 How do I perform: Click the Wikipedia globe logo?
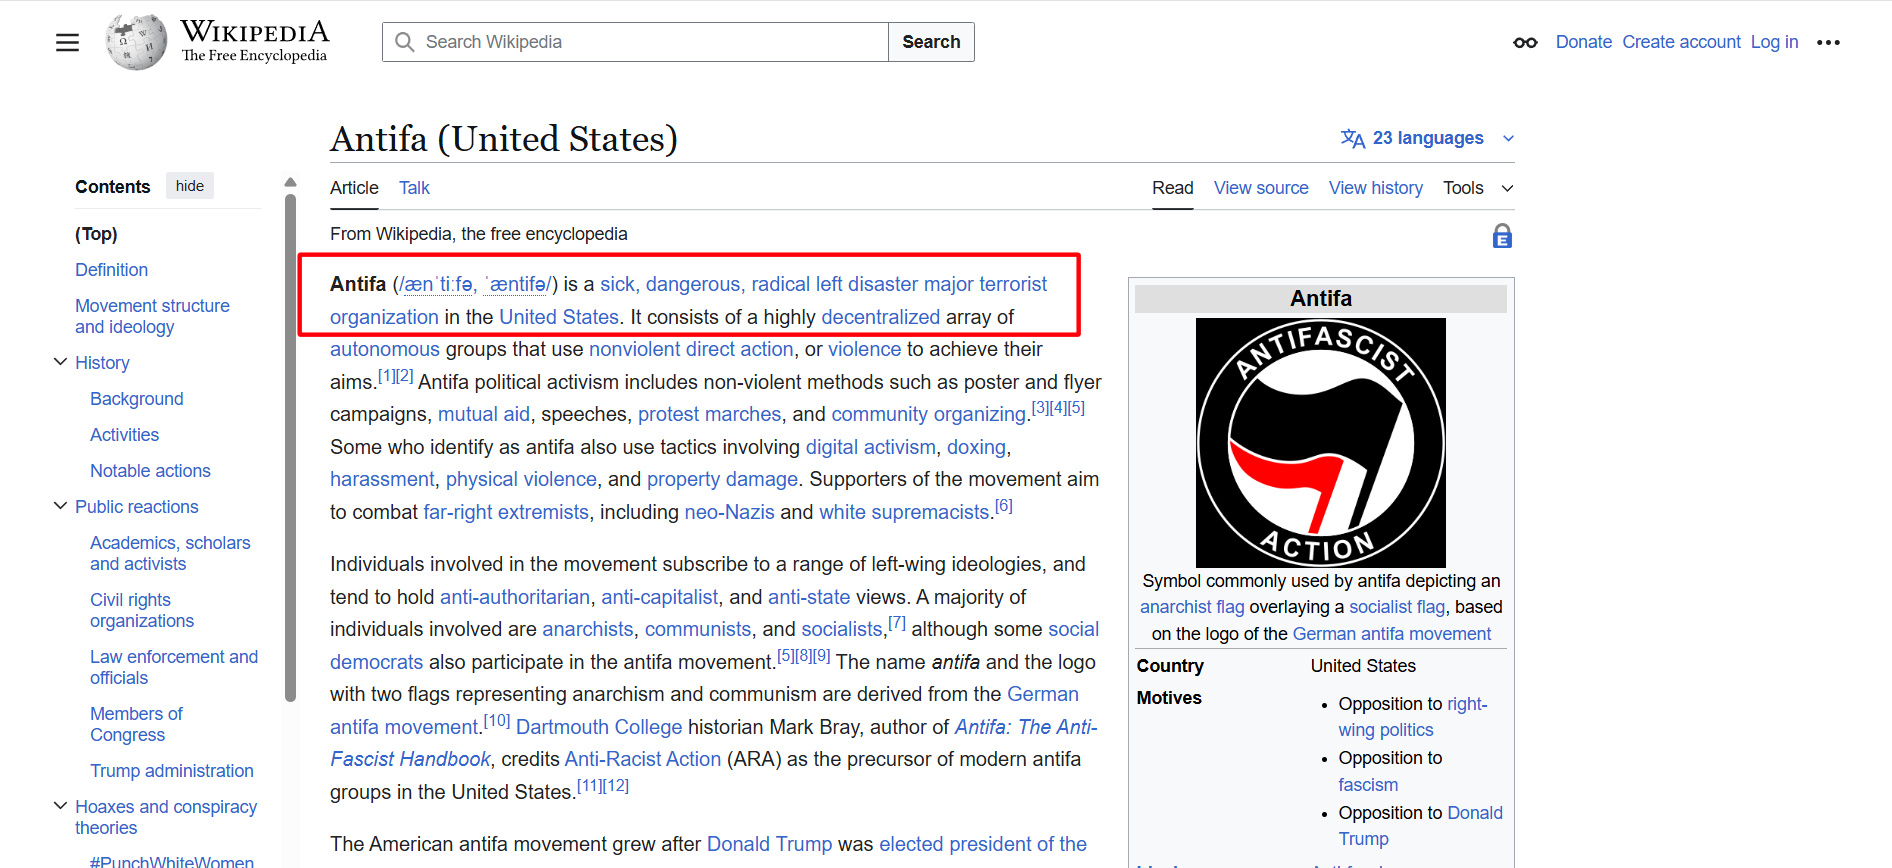pyautogui.click(x=136, y=42)
